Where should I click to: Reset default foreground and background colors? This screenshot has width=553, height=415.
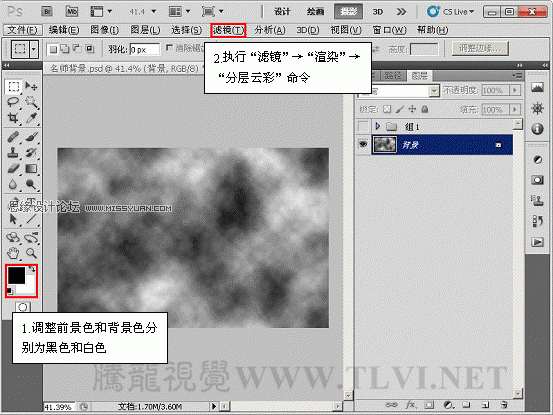coord(10,291)
